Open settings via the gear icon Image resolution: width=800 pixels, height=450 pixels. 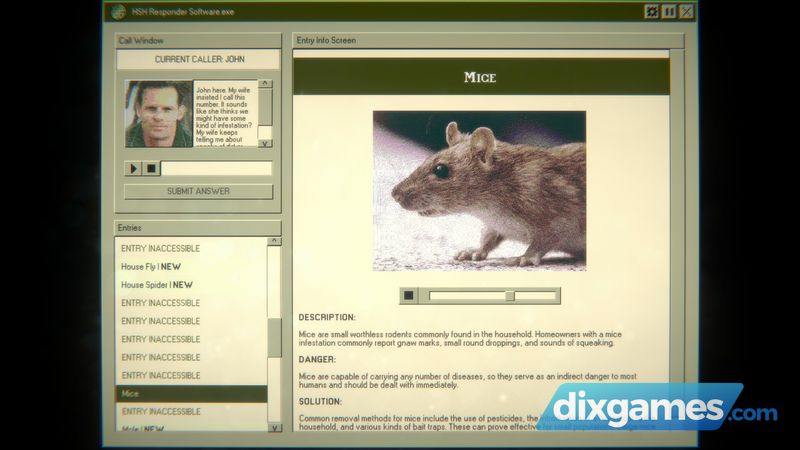coord(651,12)
